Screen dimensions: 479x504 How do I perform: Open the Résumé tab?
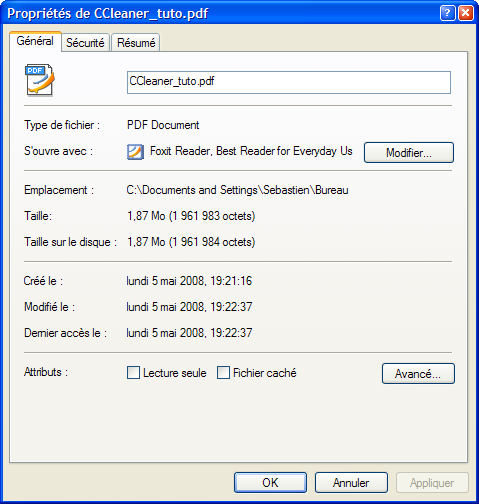click(x=136, y=43)
